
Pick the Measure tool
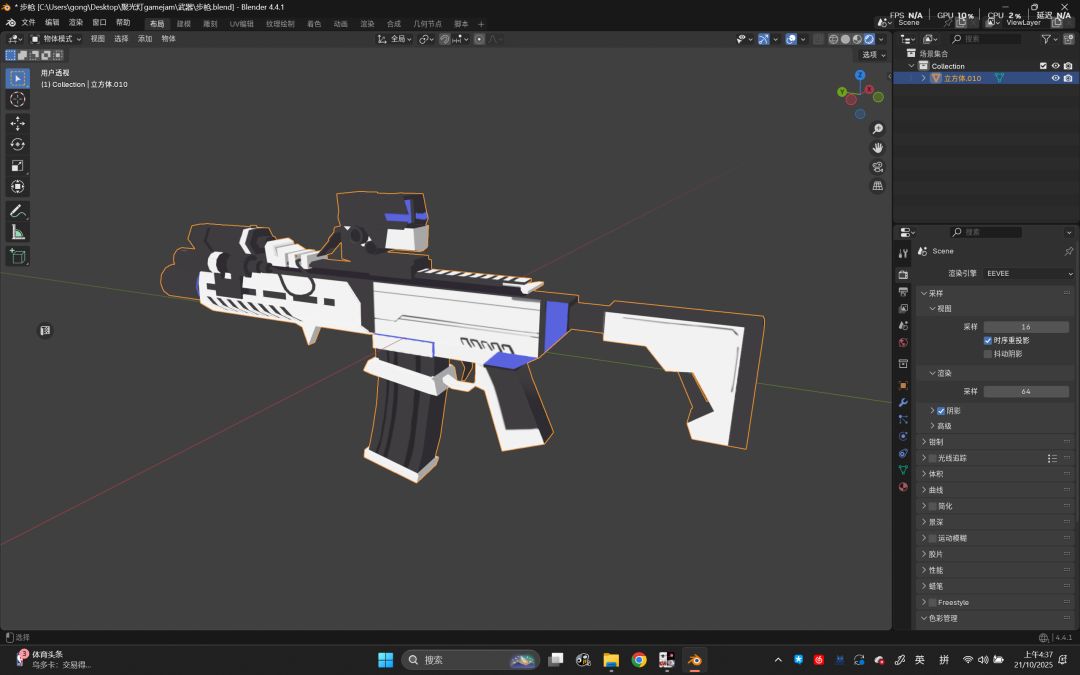click(17, 232)
